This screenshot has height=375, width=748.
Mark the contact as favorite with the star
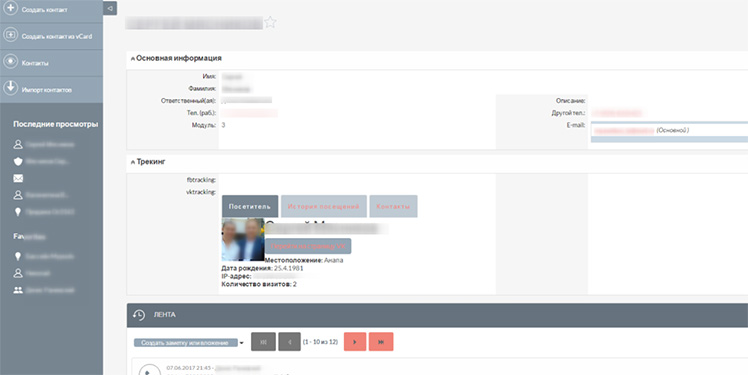(x=270, y=22)
